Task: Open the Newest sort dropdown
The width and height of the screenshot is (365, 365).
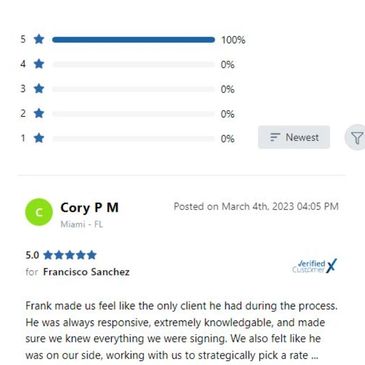Action: click(x=294, y=137)
